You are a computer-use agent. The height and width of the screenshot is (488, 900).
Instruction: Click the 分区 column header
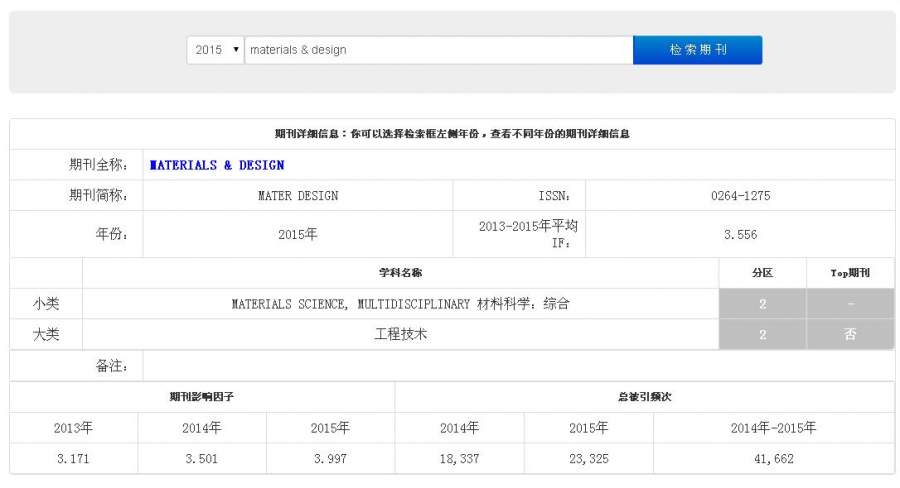(x=762, y=273)
